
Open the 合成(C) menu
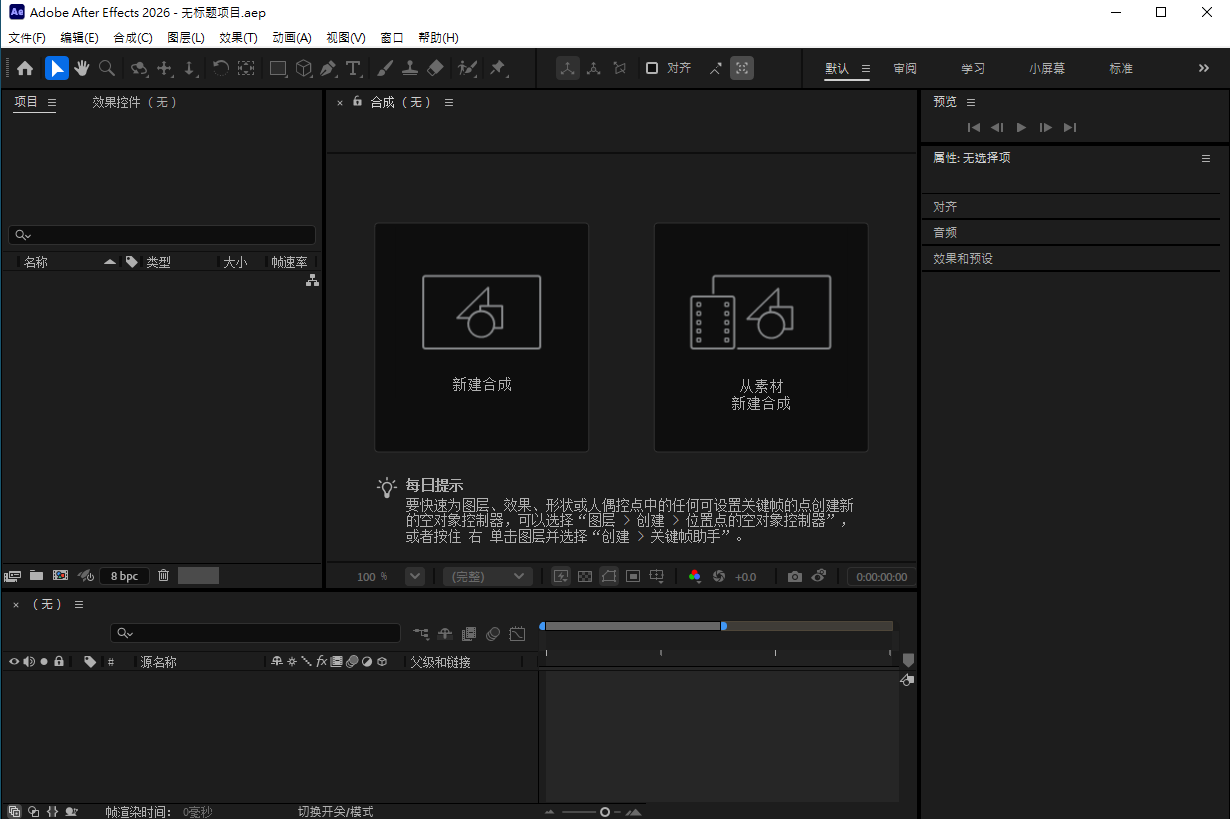point(133,37)
